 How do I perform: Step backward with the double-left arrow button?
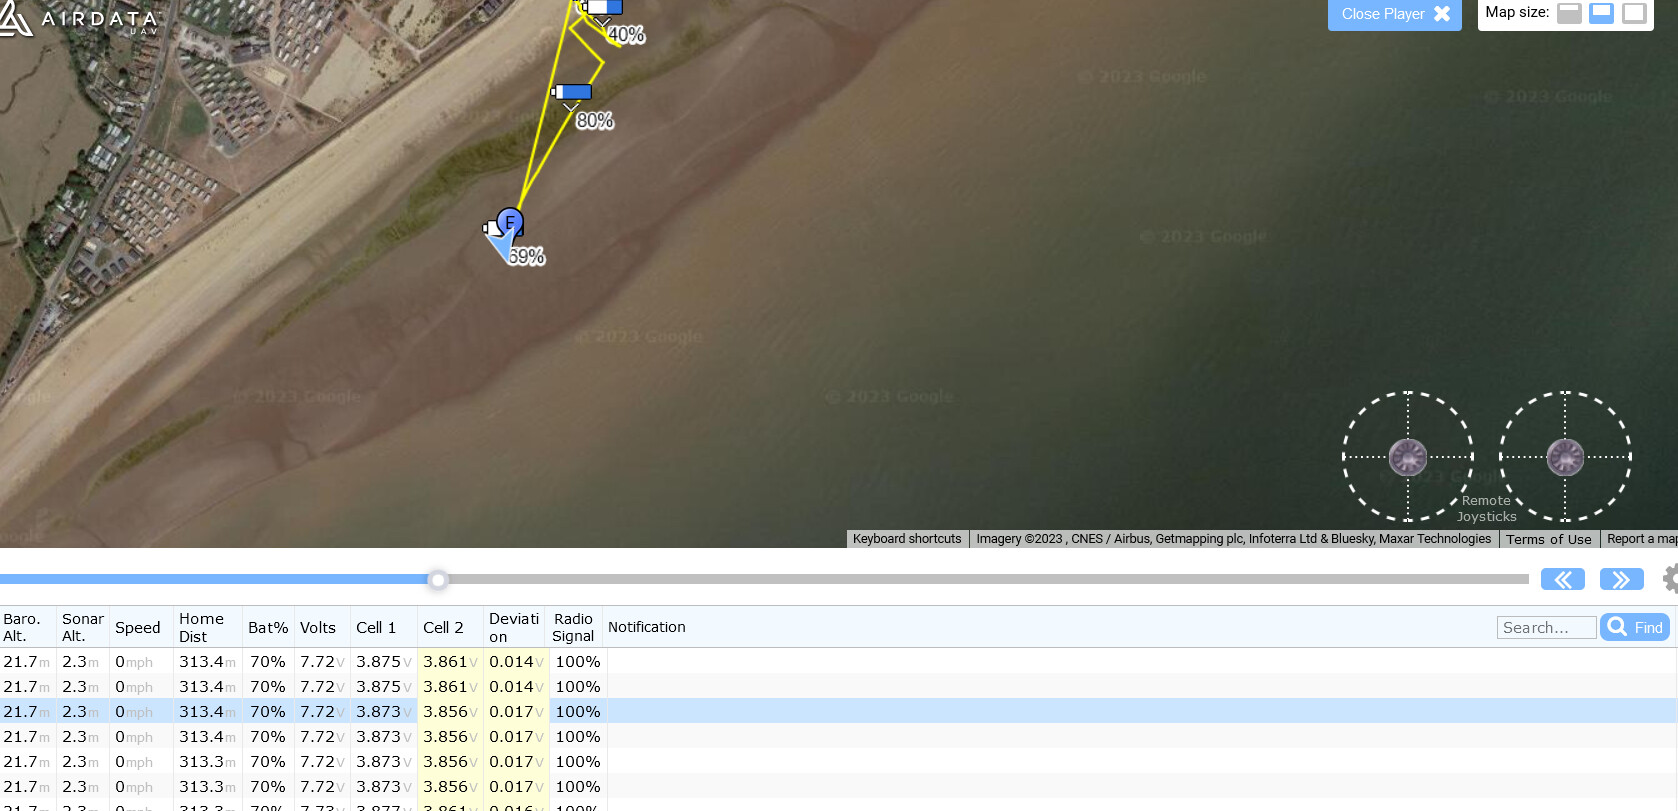[1562, 580]
